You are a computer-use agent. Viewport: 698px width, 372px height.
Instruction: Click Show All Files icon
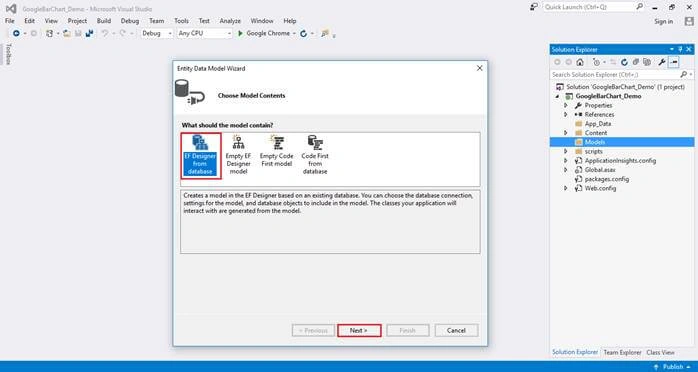647,62
